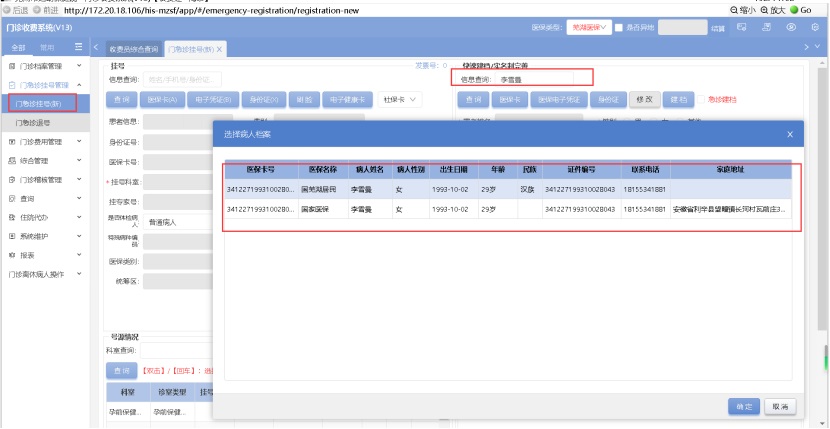
Task: Select the patient row with 汉族
Action: point(508,189)
